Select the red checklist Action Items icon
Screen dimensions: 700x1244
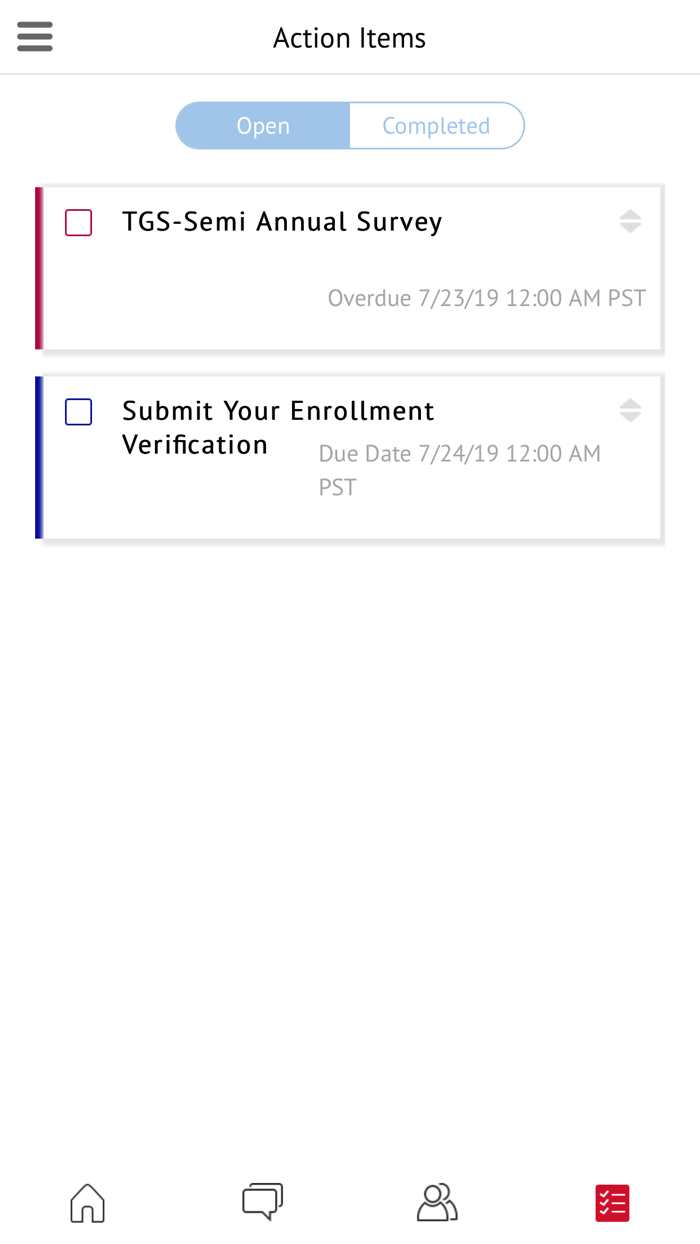click(x=612, y=1203)
